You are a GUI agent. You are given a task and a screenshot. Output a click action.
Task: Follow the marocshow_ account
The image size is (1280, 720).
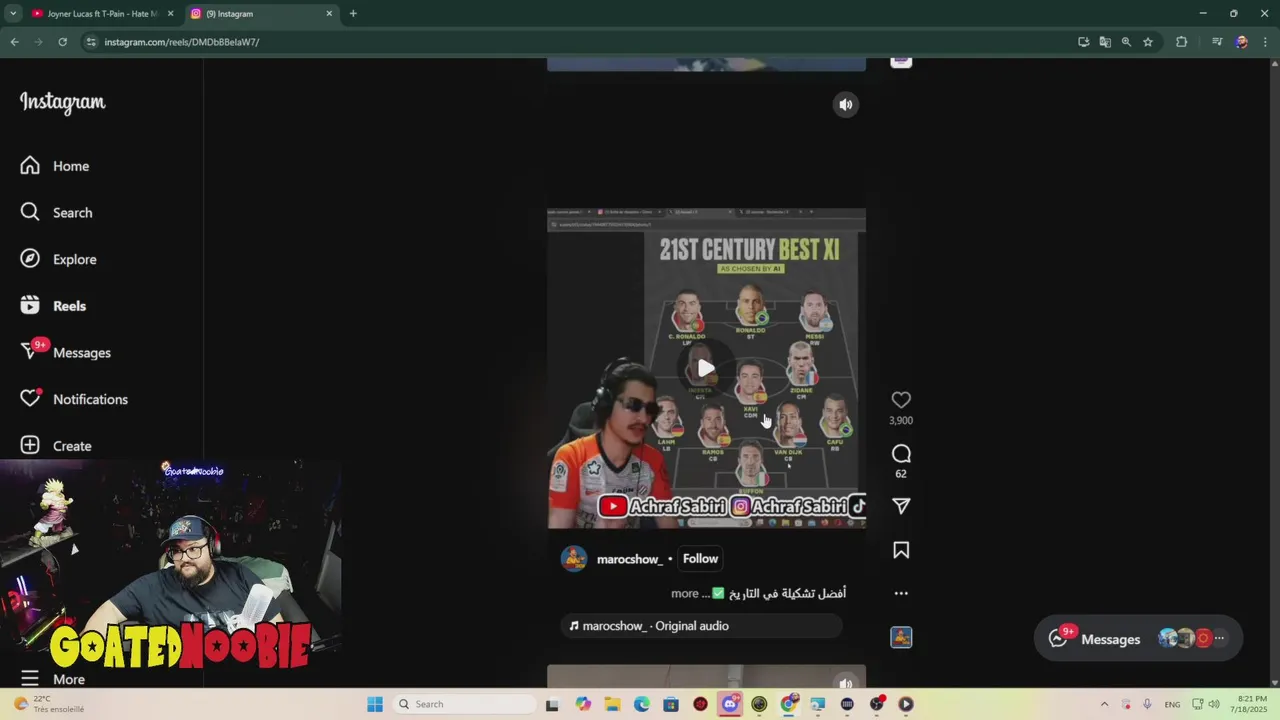click(x=700, y=559)
